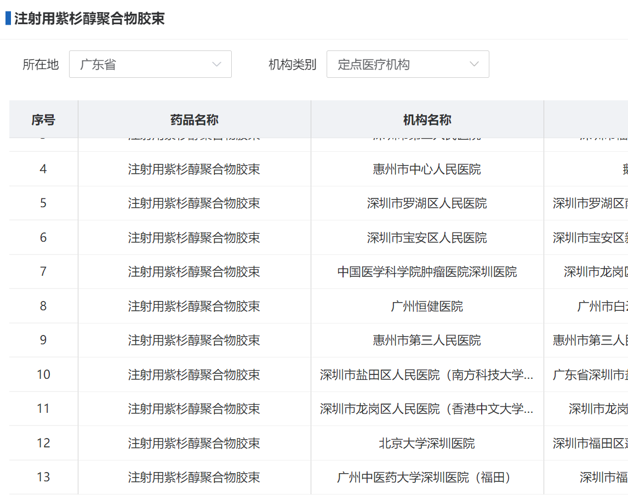Select 中国医学科学院肿瘤医院深圳医院 in row 7
Image resolution: width=628 pixels, height=500 pixels.
[x=427, y=272]
